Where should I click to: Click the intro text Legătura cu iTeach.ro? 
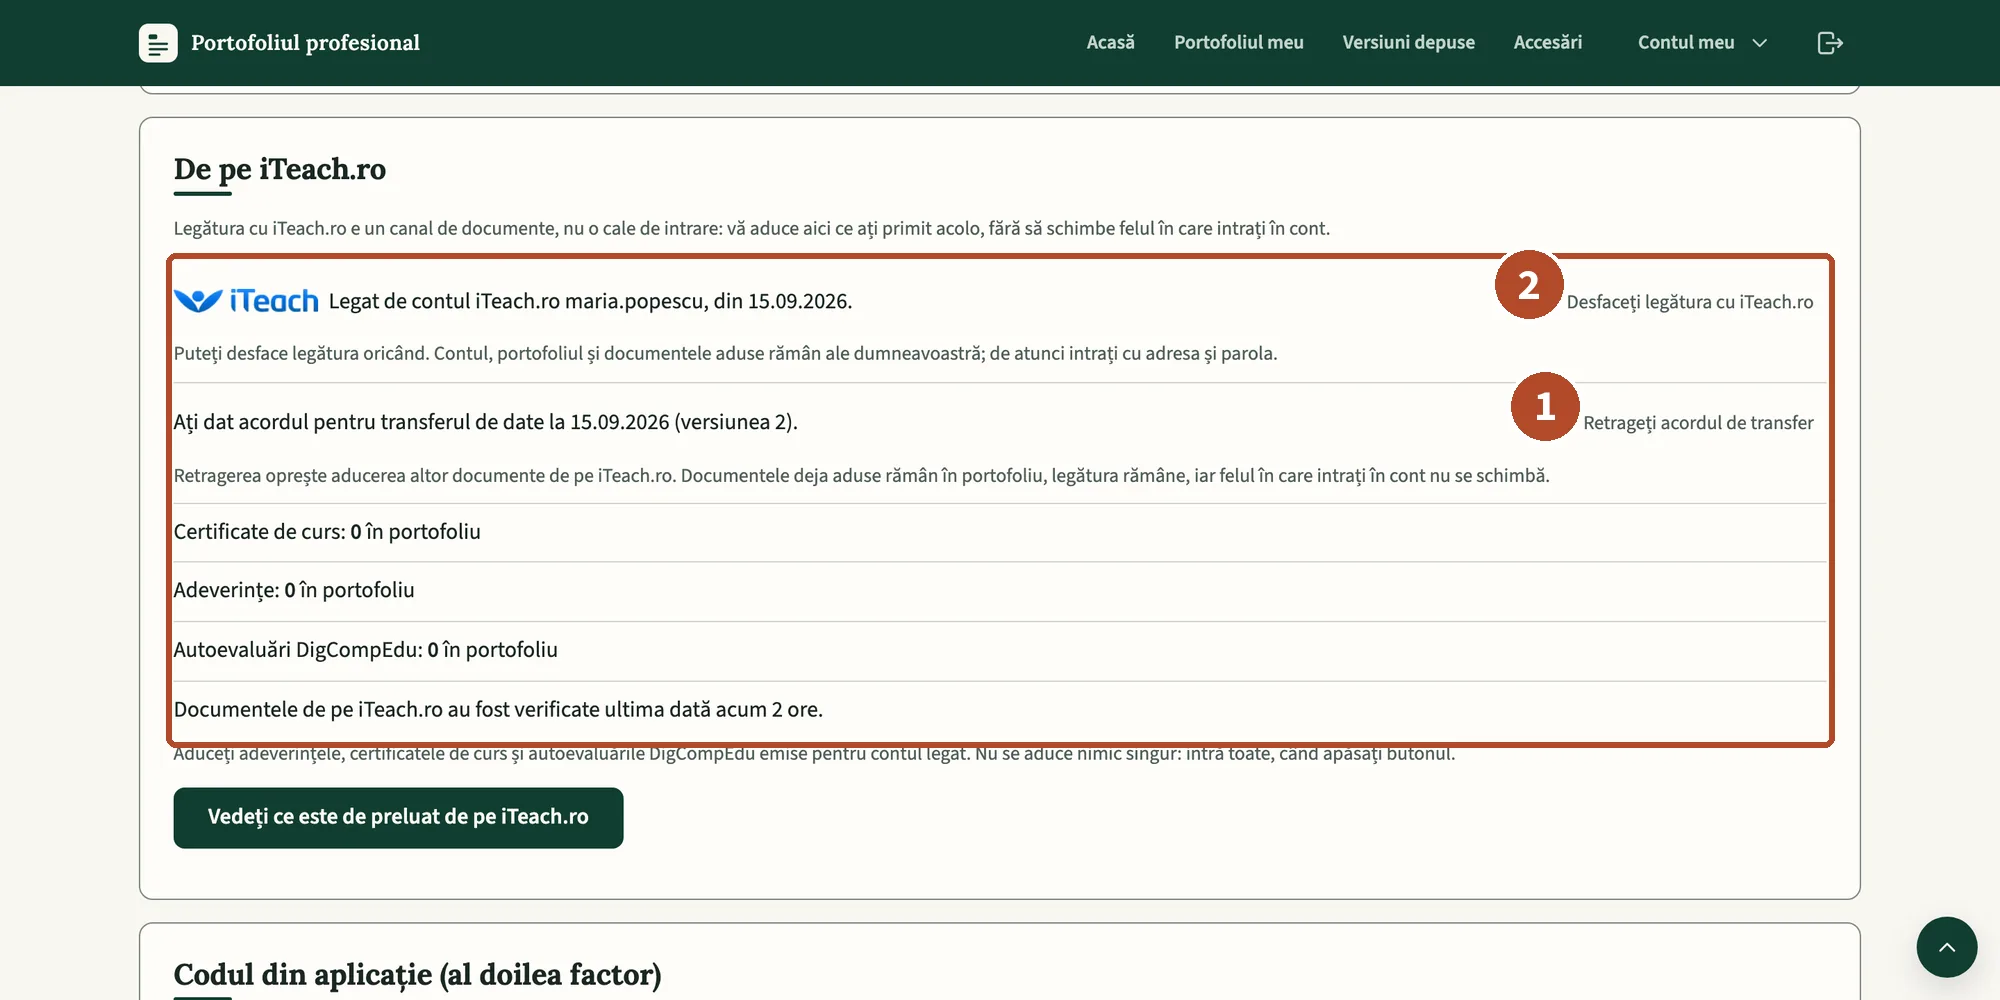752,228
